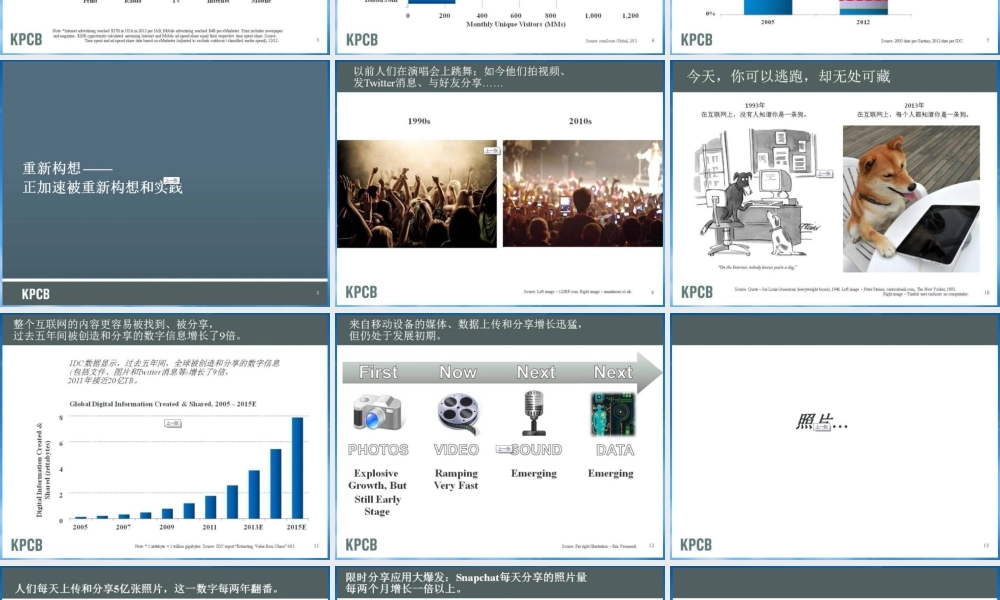This screenshot has height=600, width=1000.
Task: Click 'Emerging' under DATA
Action: point(611,473)
